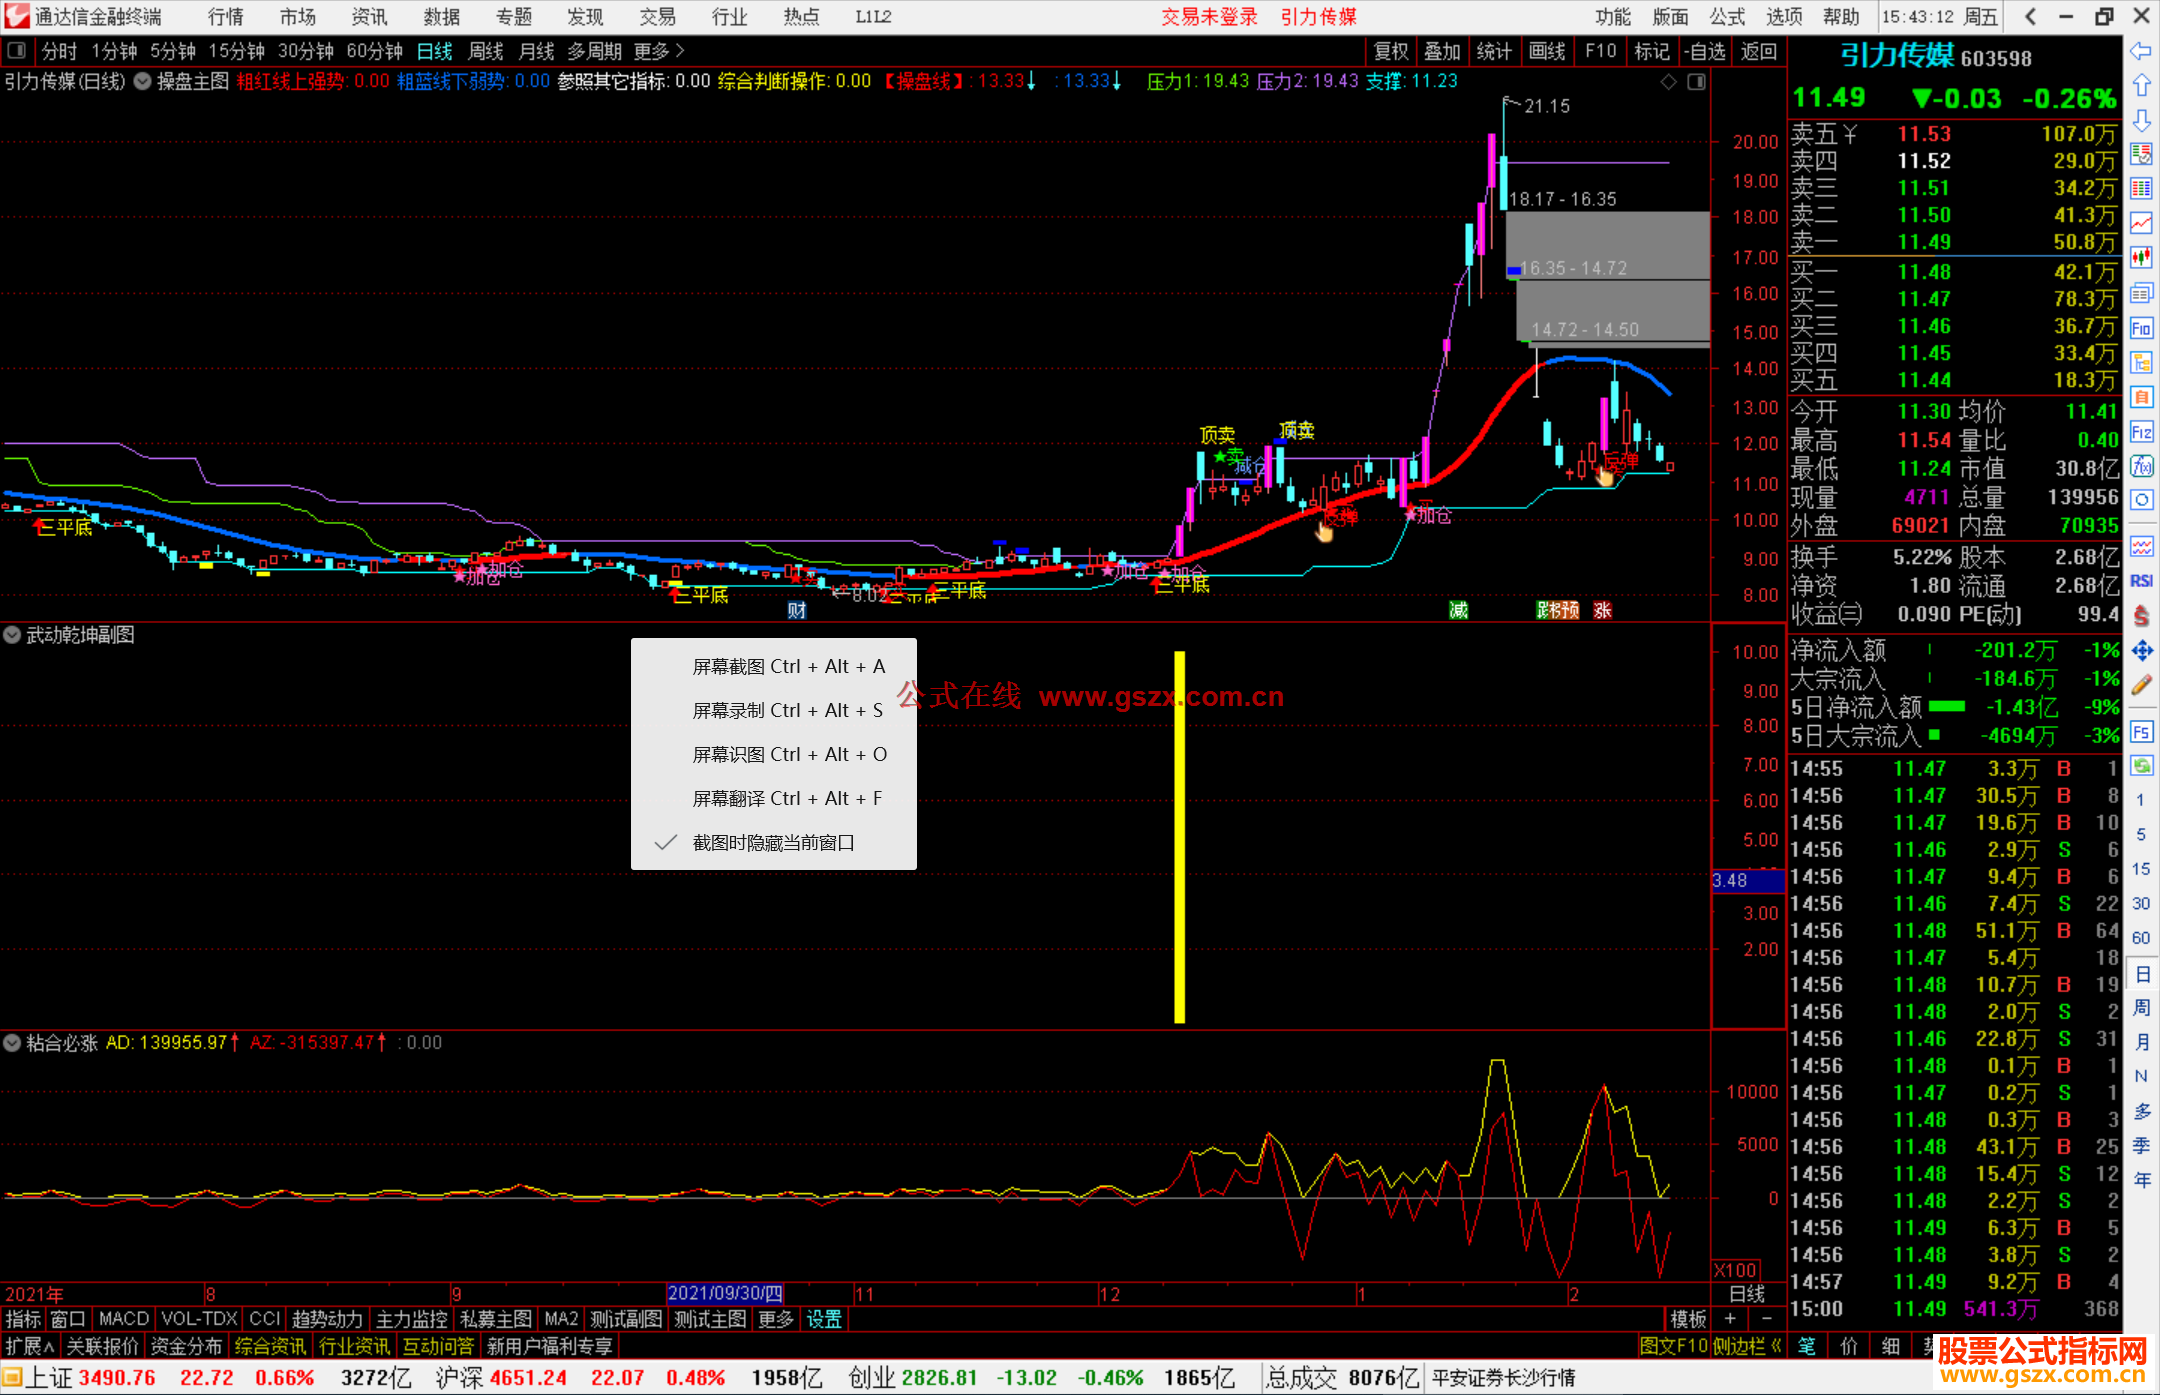Open the time-sharing line chart icon
This screenshot has width=2160, height=1395.
click(2141, 223)
